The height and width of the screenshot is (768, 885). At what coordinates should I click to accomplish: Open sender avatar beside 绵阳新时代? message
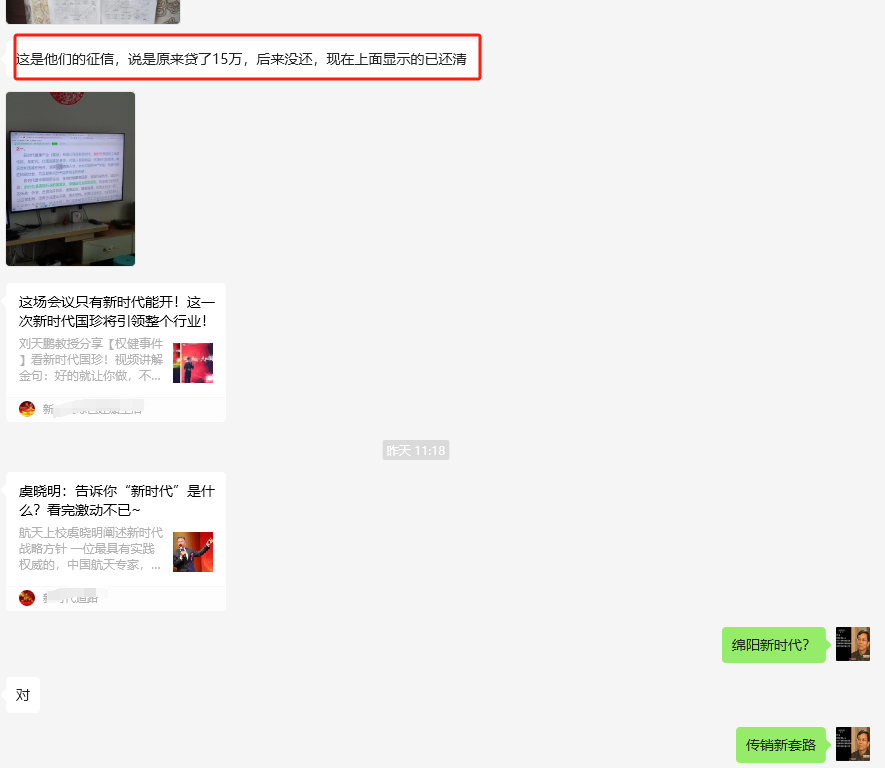(x=853, y=644)
